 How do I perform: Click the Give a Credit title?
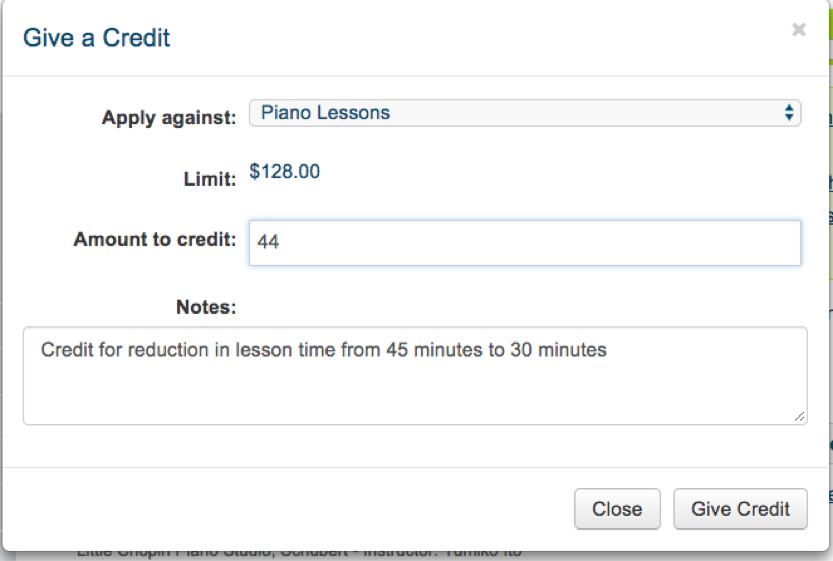(x=97, y=38)
